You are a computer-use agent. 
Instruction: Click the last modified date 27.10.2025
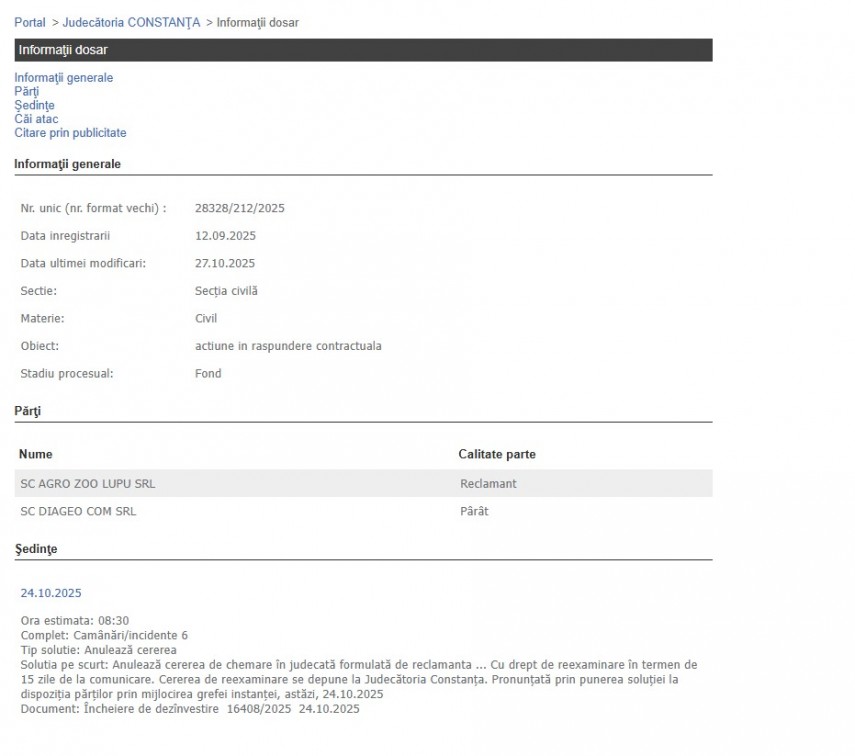click(225, 264)
